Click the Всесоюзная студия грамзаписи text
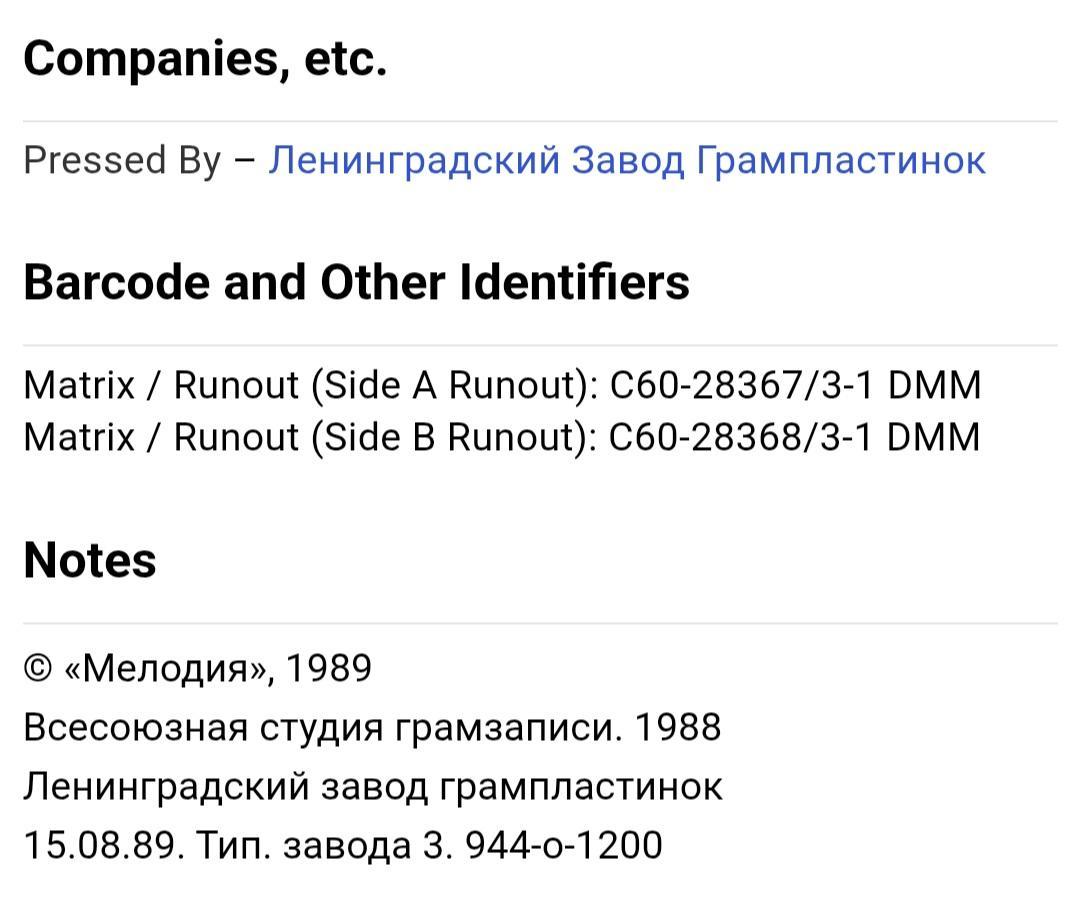Screen dimensions: 1080x905 tap(323, 727)
